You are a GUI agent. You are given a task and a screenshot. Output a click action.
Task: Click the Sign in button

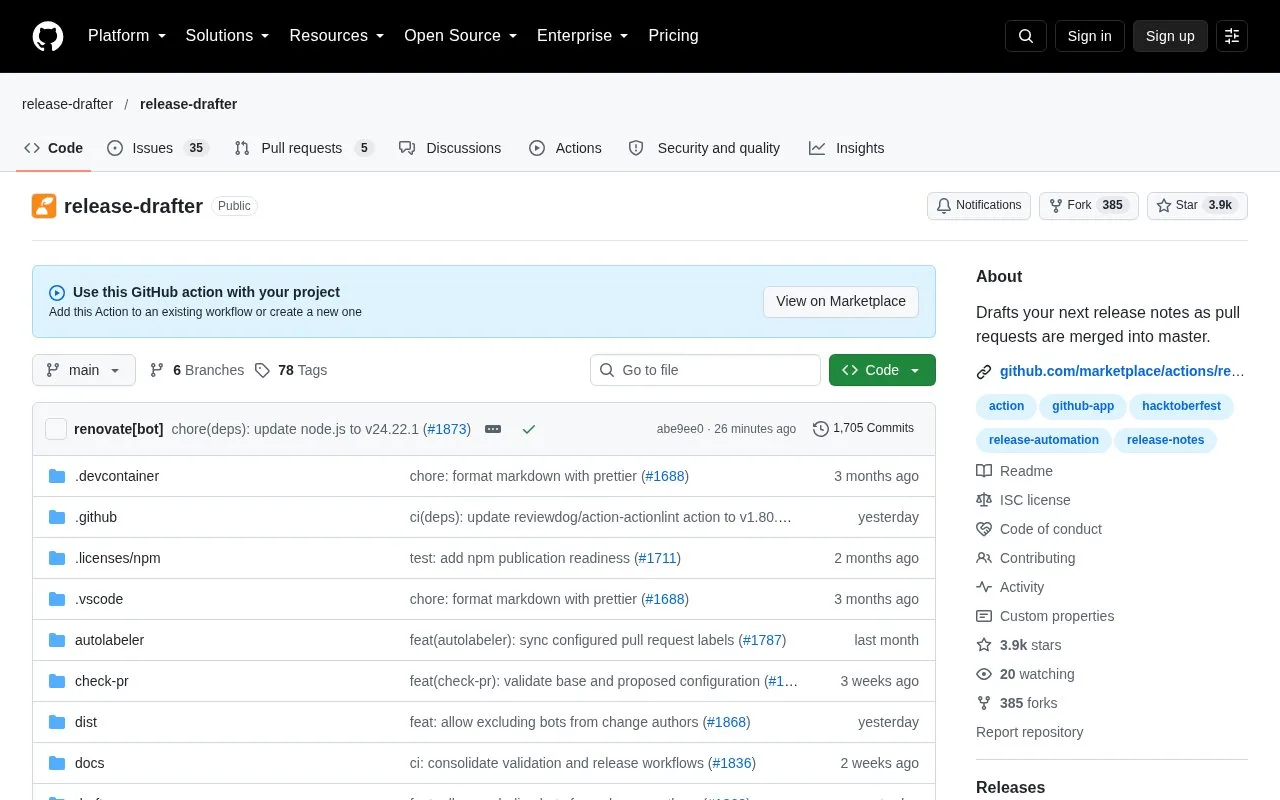pos(1089,36)
